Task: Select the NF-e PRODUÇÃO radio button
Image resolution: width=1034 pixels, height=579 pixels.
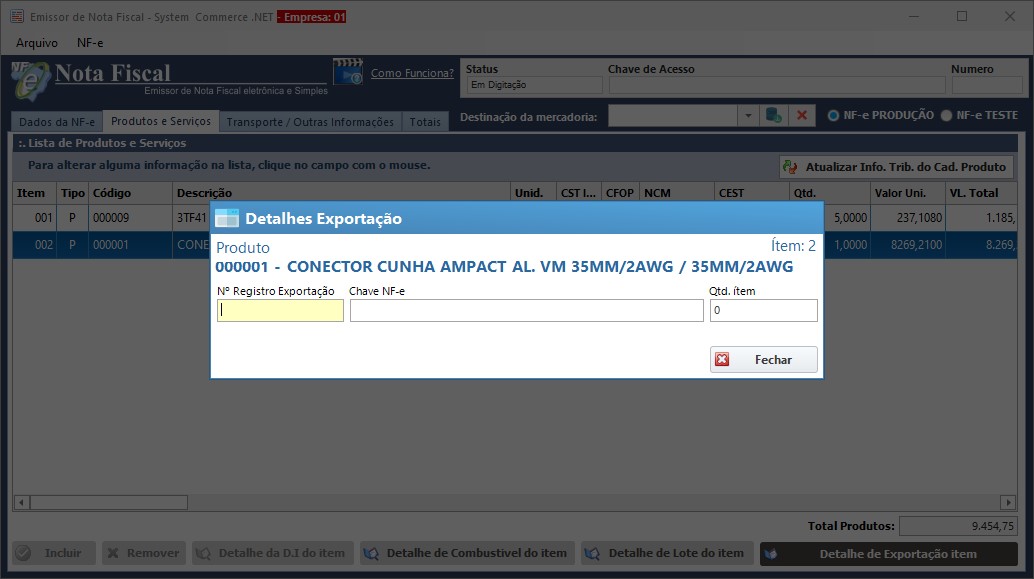Action: coord(833,115)
